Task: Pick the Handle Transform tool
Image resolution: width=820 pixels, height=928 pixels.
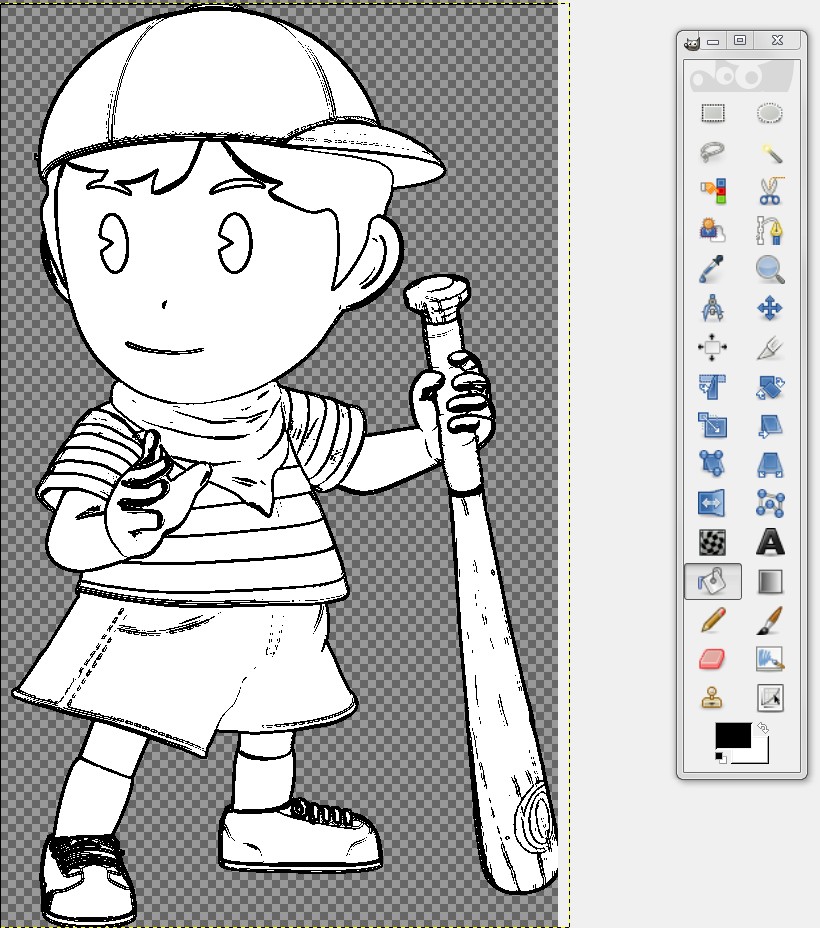Action: 712,463
